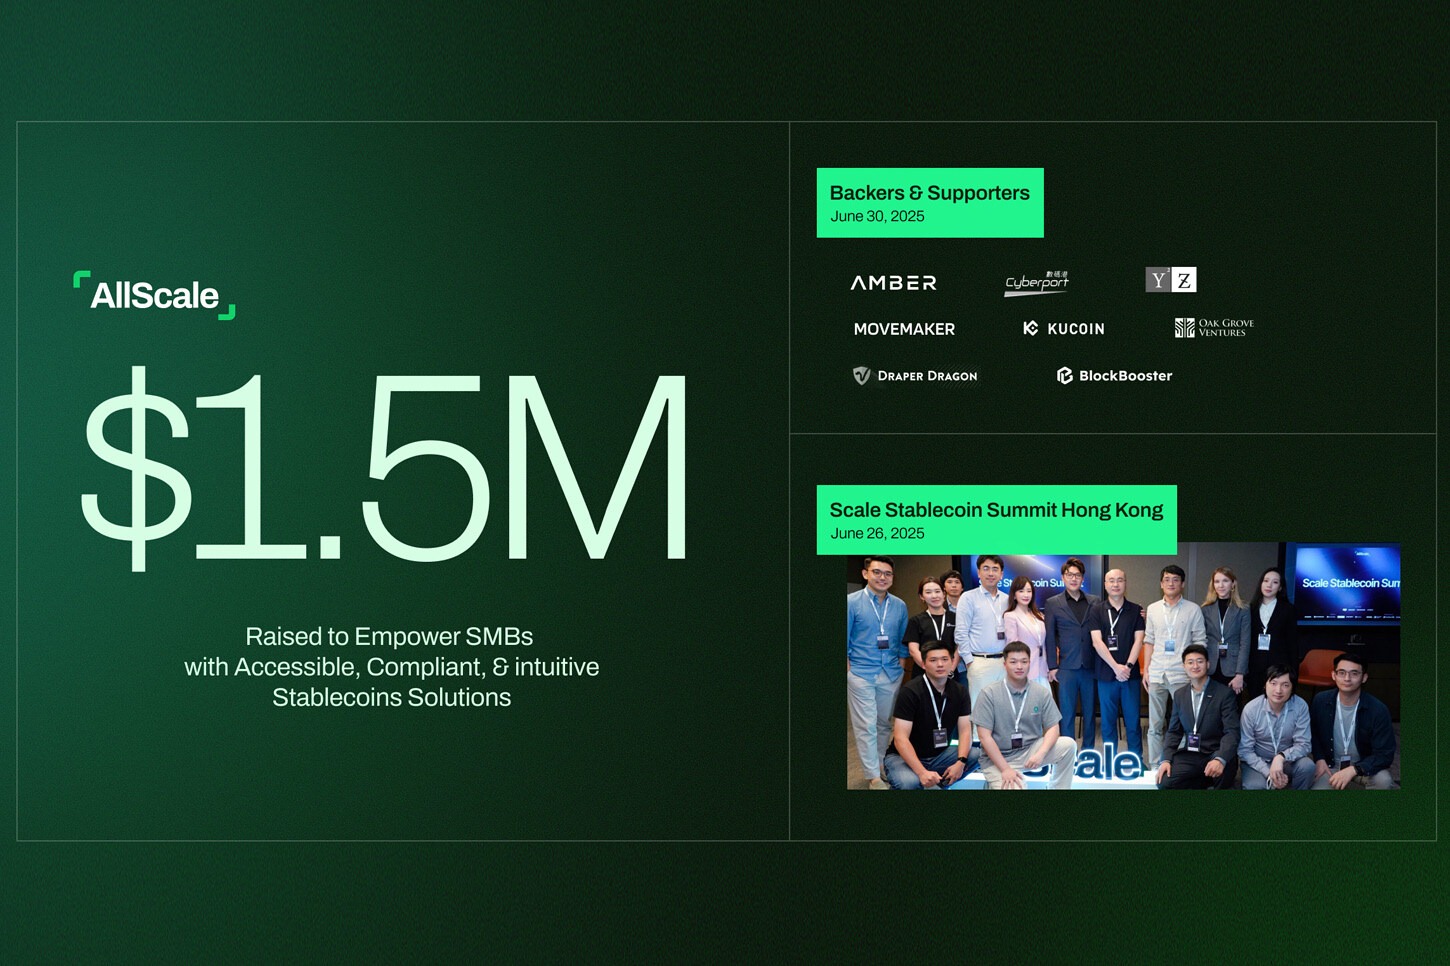The width and height of the screenshot is (1450, 966).
Task: Click the Movemaker logo text
Action: tap(904, 329)
